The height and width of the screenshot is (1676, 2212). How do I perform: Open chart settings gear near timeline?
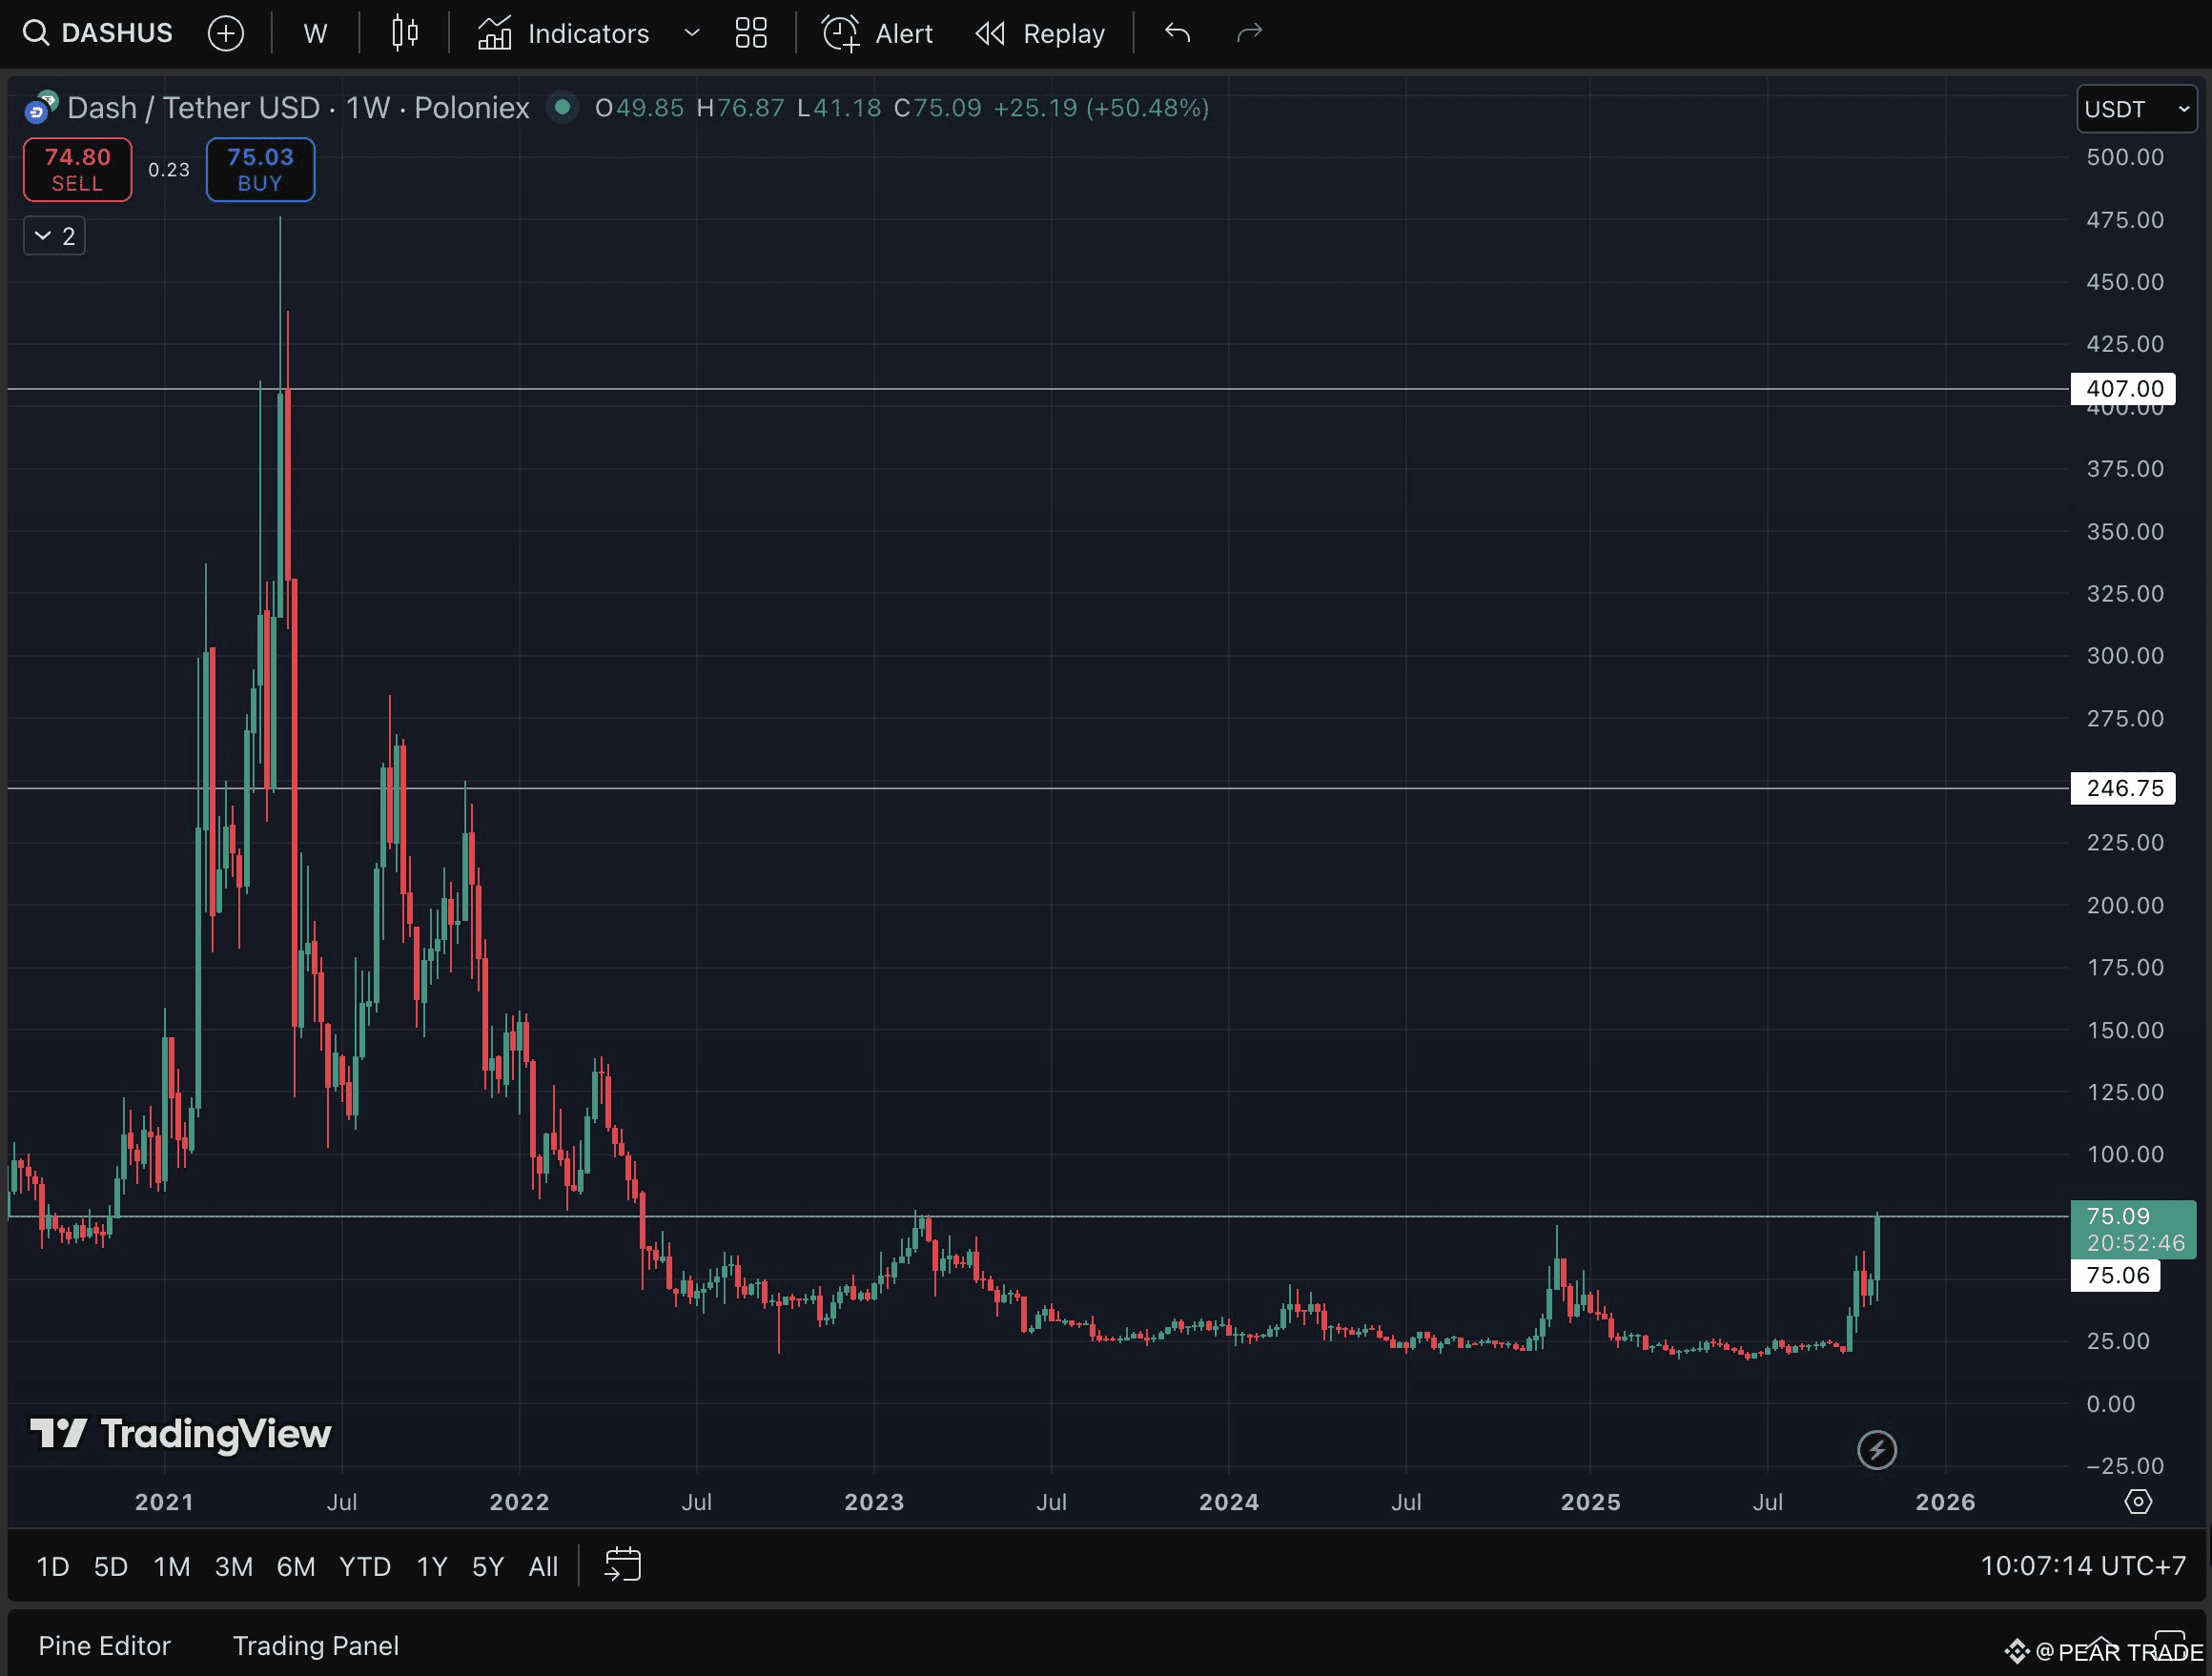tap(2138, 1501)
